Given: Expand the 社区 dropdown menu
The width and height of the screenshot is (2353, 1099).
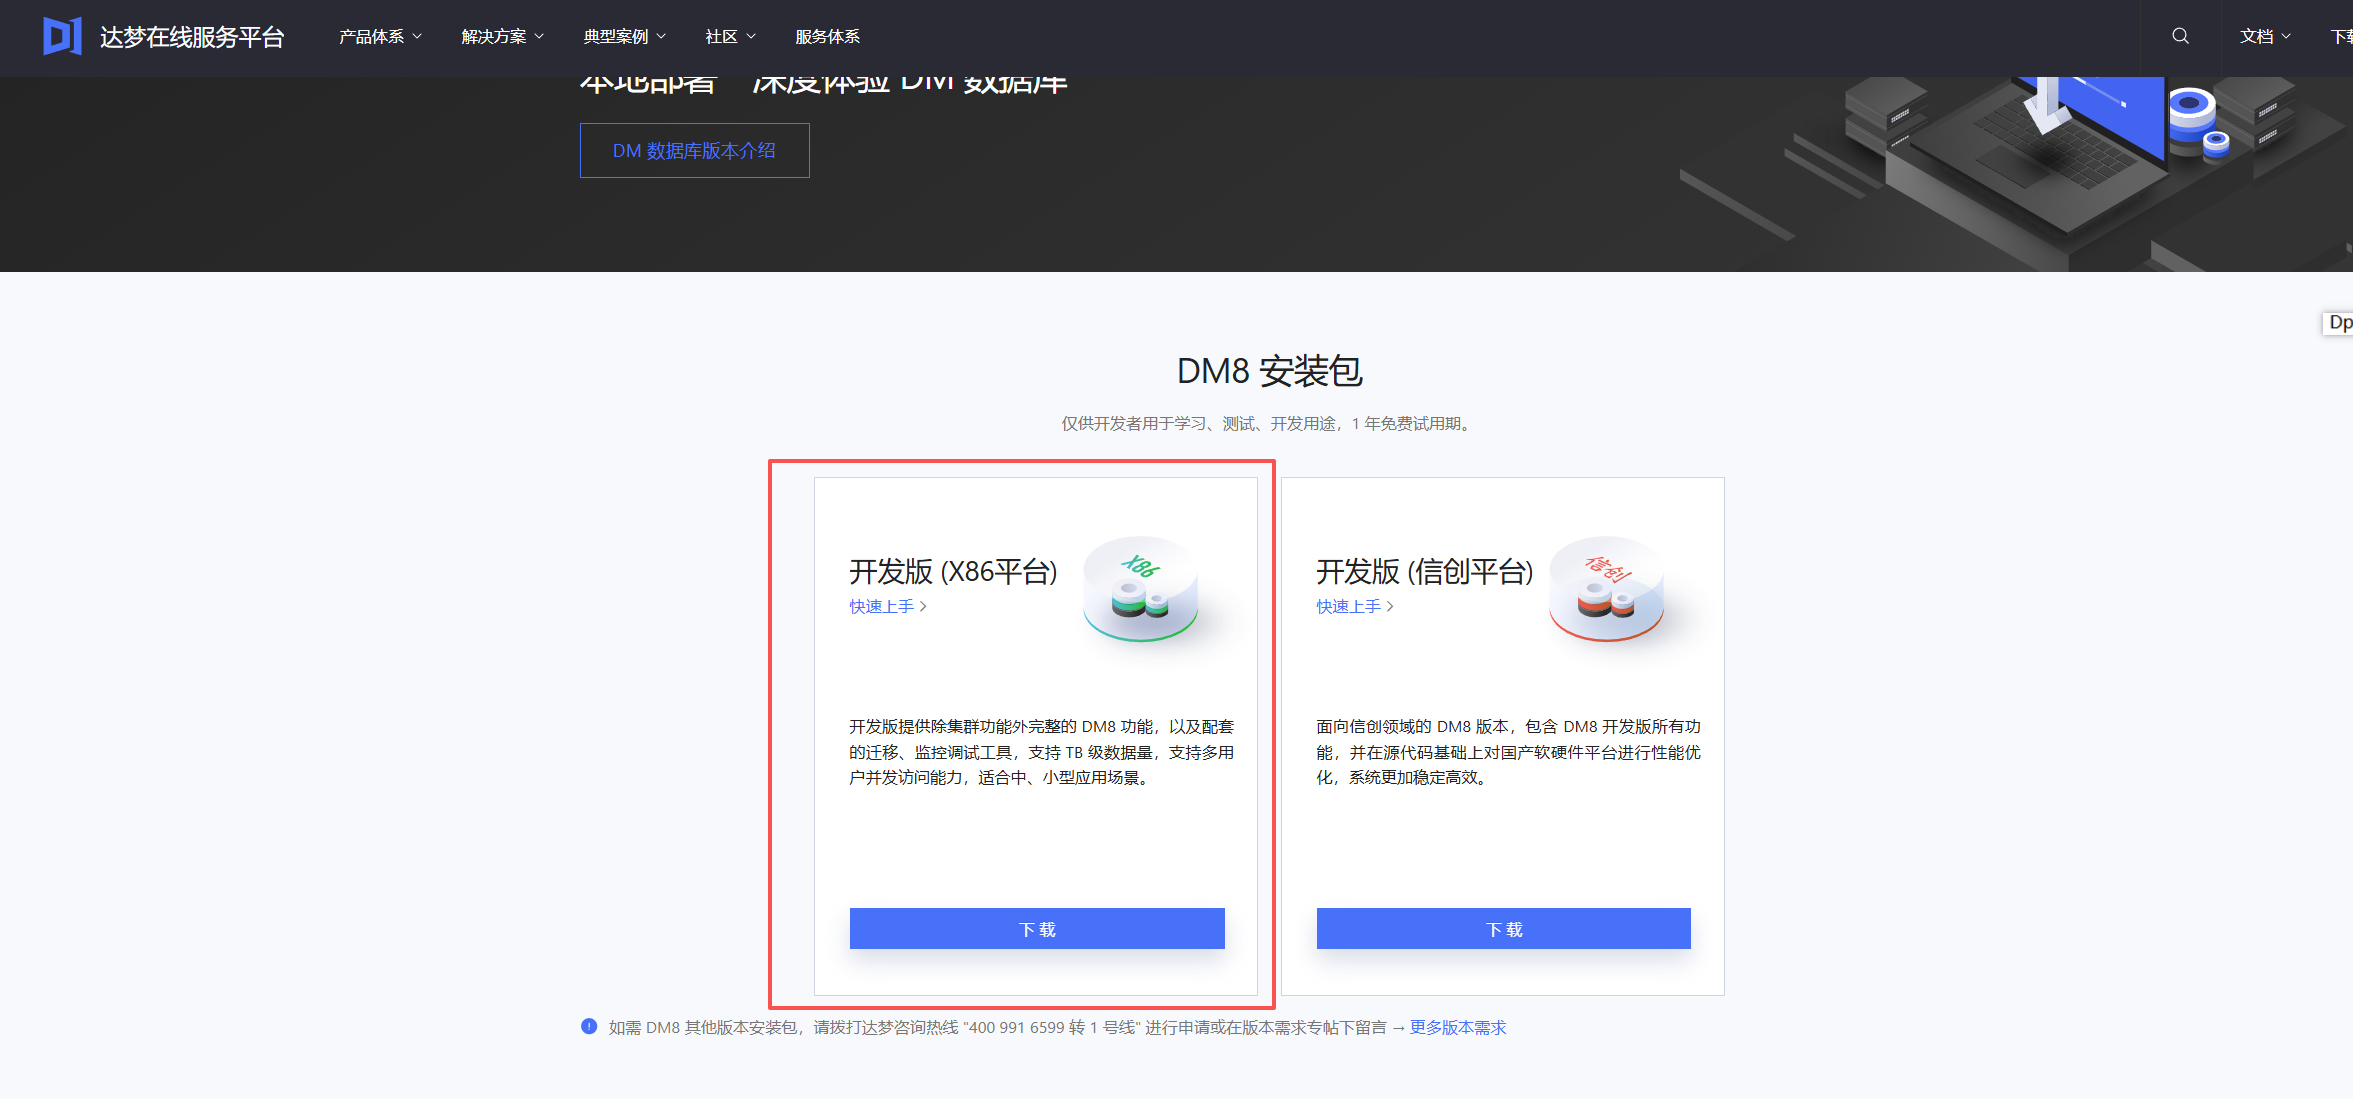Looking at the screenshot, I should tap(730, 36).
